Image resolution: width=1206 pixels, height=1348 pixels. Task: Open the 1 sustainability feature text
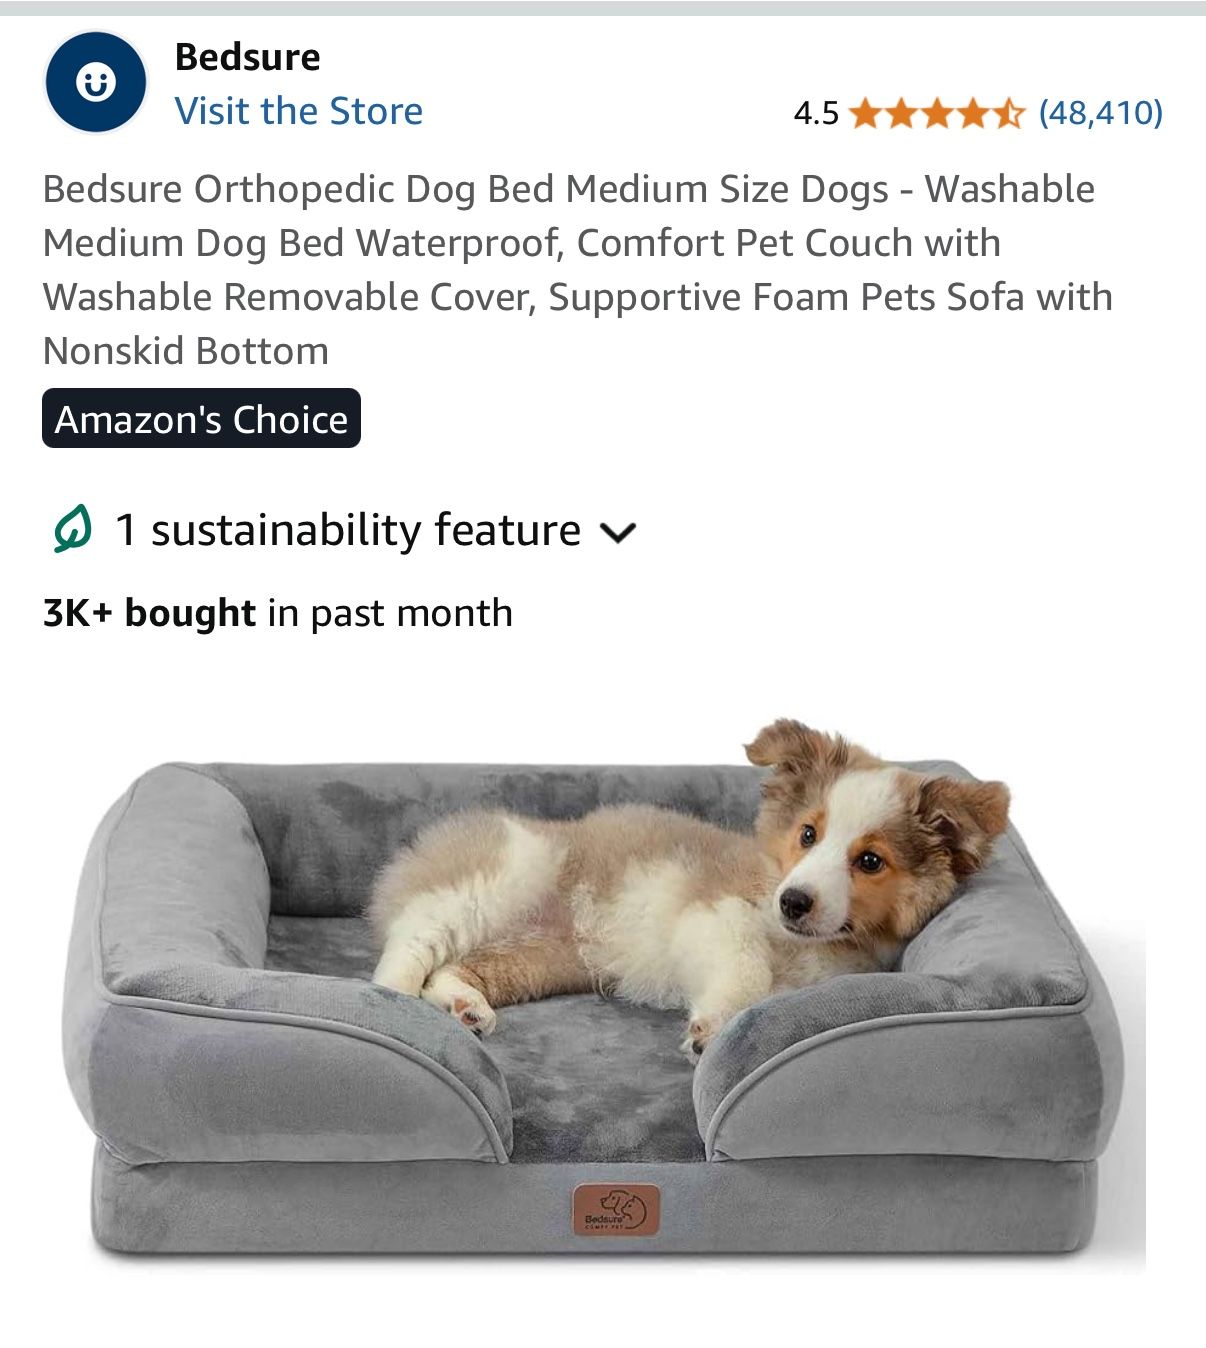[x=347, y=529]
